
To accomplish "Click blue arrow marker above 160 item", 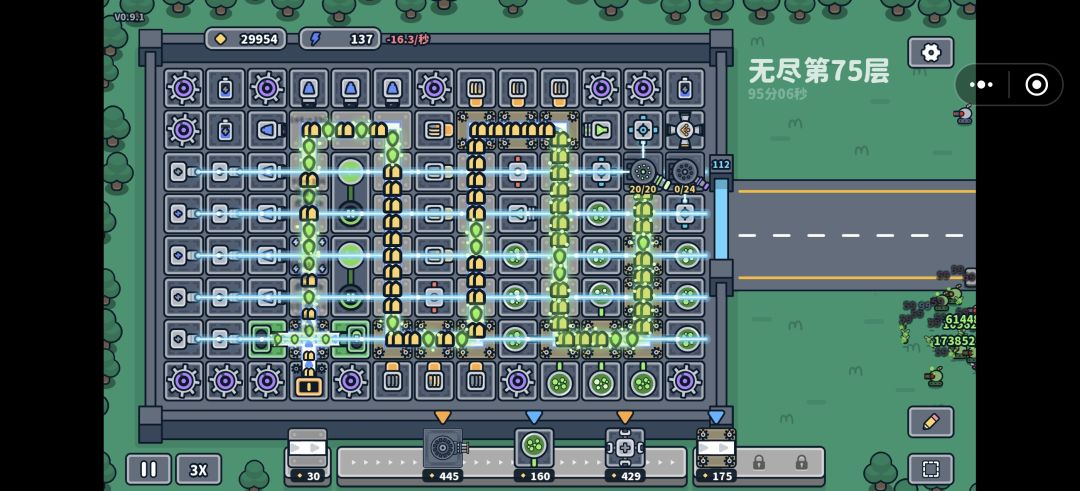I will click(534, 417).
